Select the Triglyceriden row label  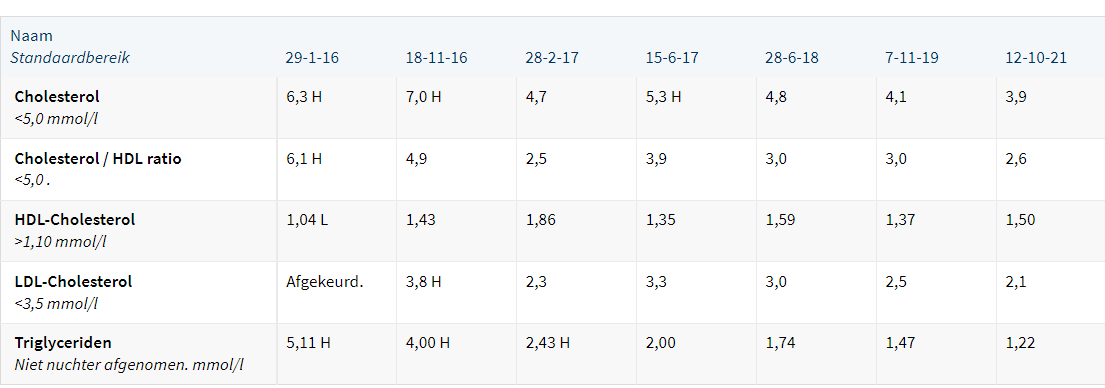(x=63, y=343)
